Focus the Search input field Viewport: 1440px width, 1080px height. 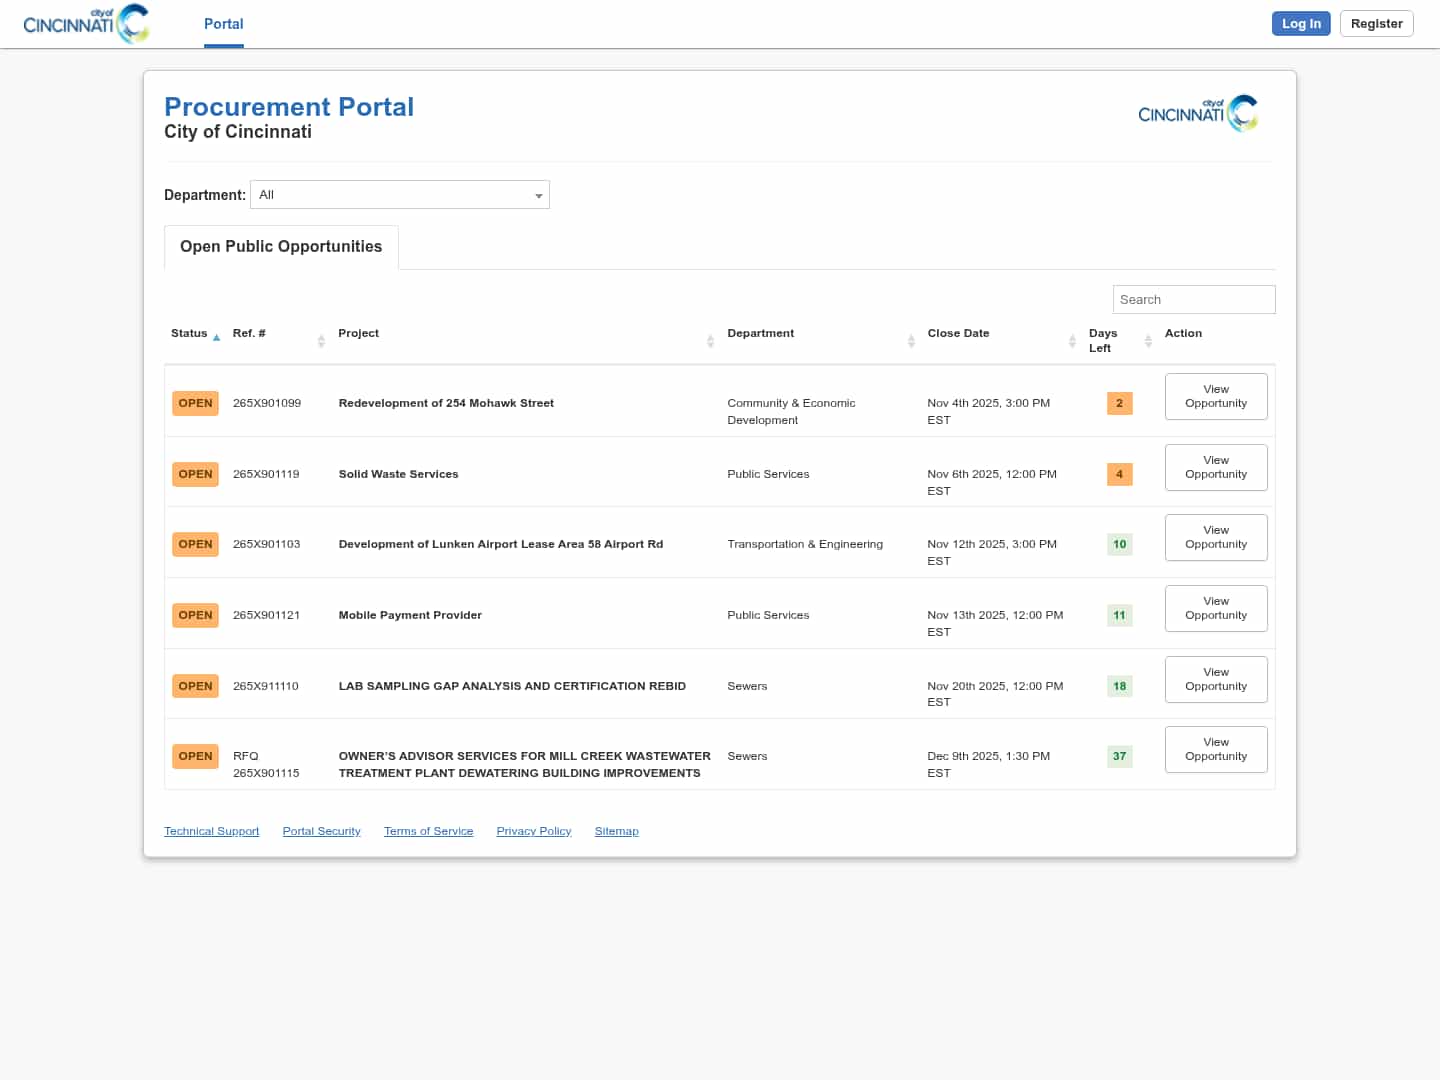coord(1194,300)
